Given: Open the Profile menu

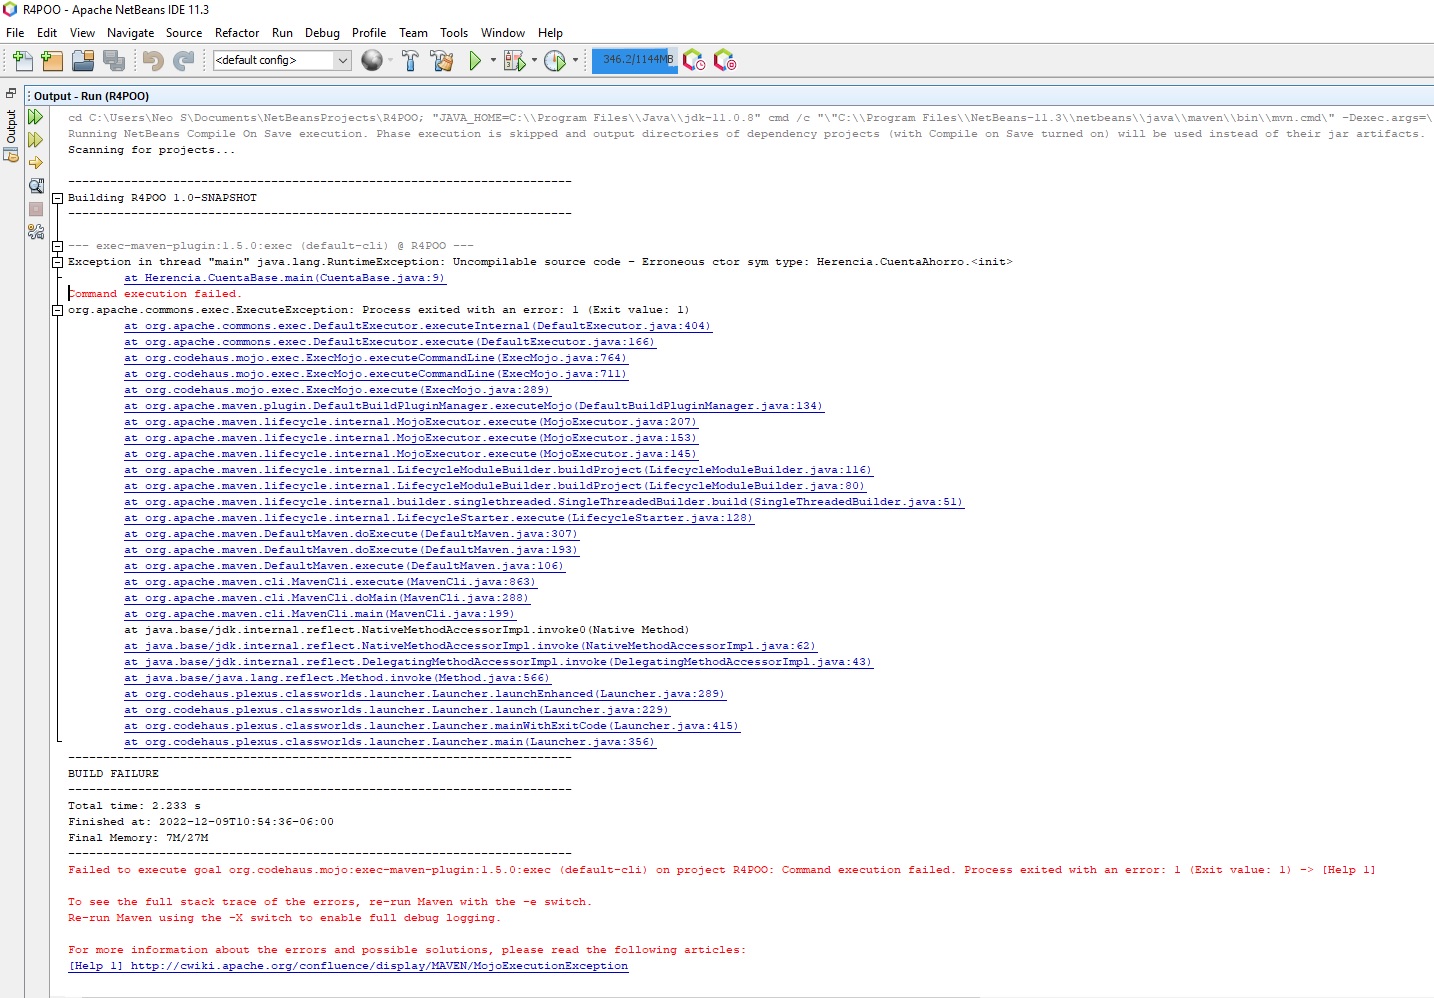Looking at the screenshot, I should coord(369,33).
